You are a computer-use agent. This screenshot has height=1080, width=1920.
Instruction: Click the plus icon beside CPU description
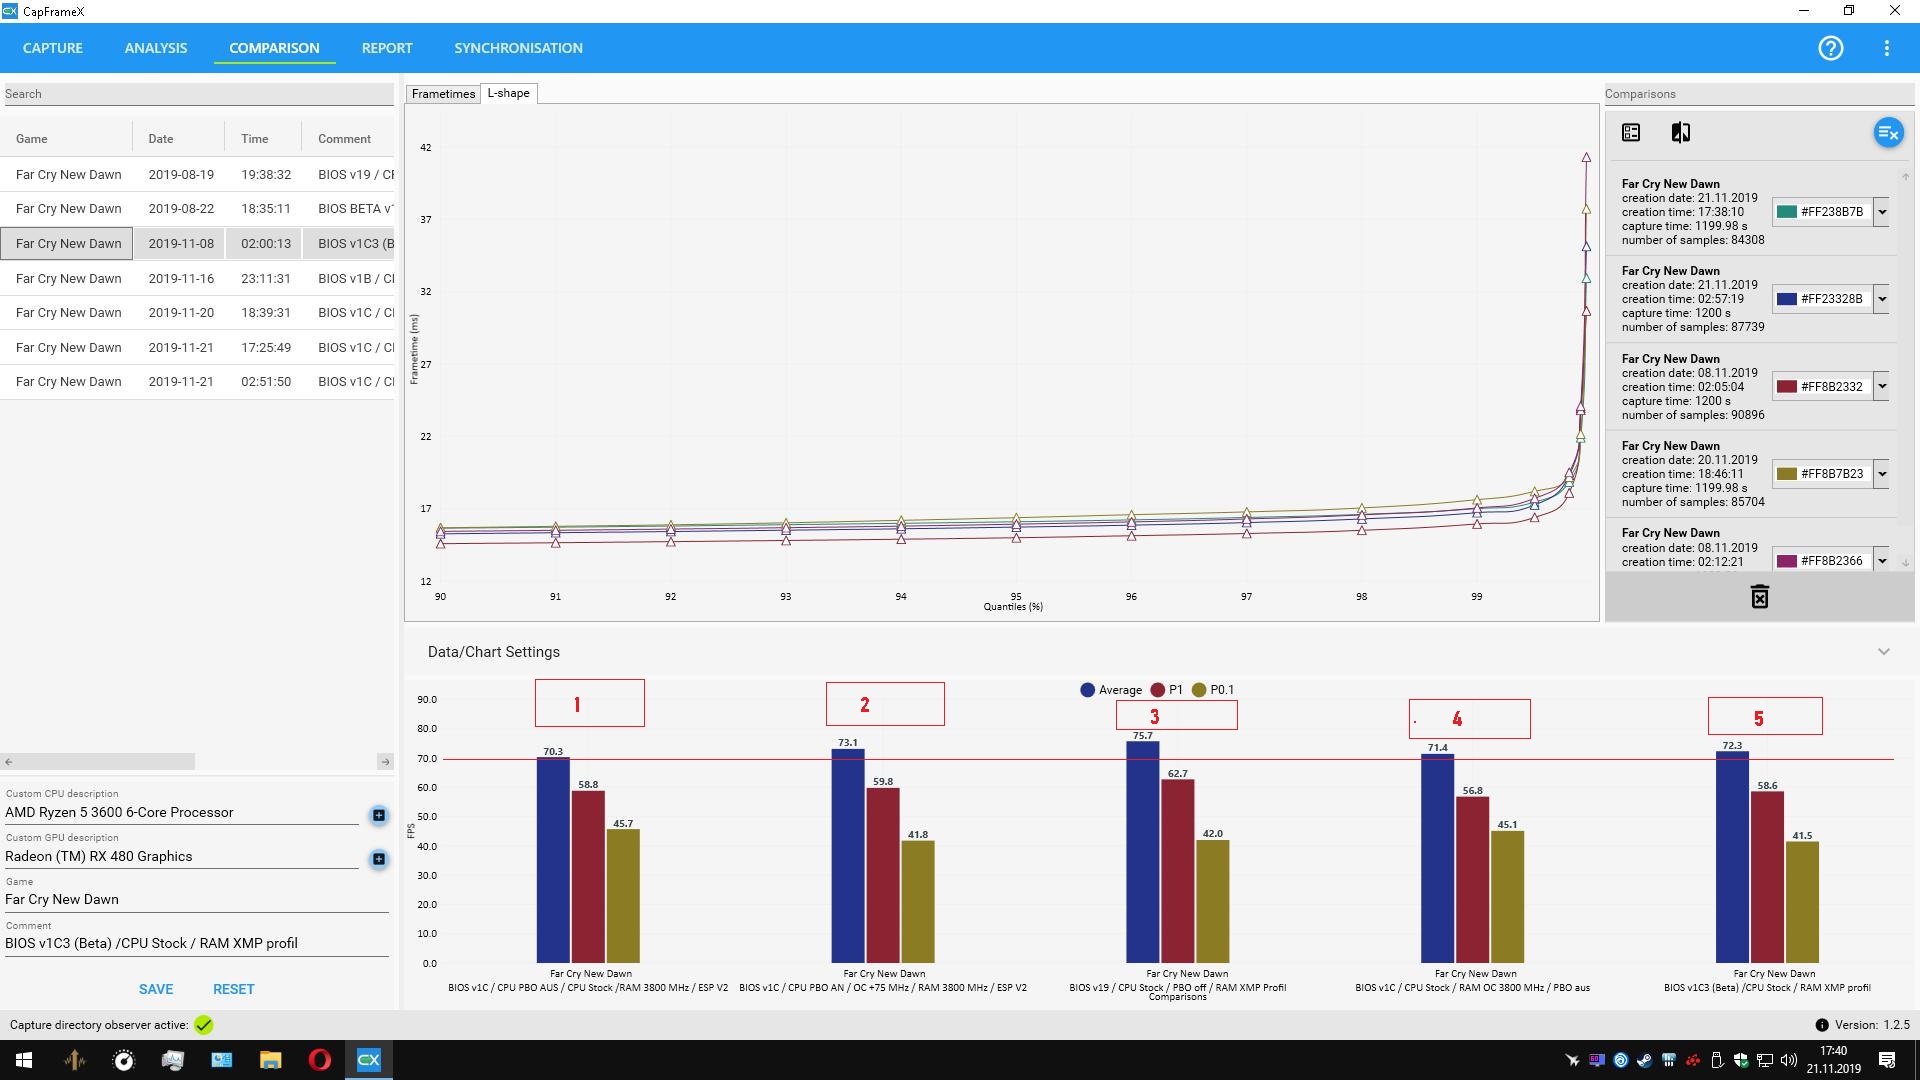379,815
